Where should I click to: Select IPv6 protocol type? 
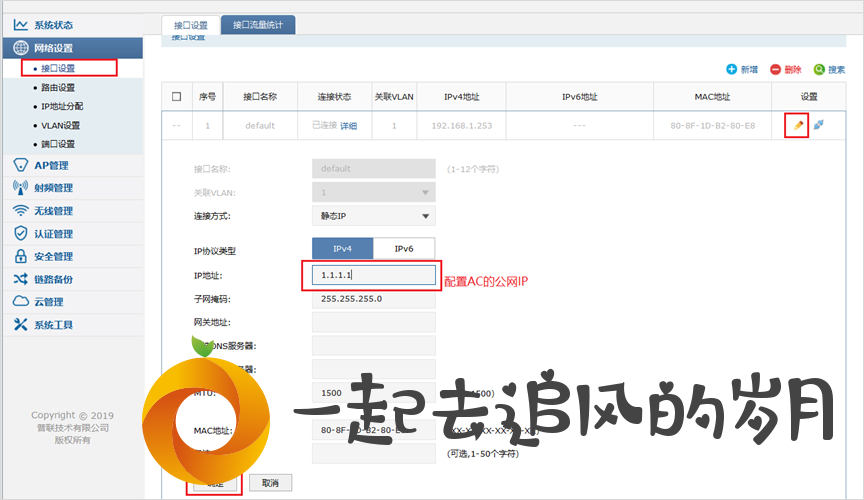pos(404,249)
